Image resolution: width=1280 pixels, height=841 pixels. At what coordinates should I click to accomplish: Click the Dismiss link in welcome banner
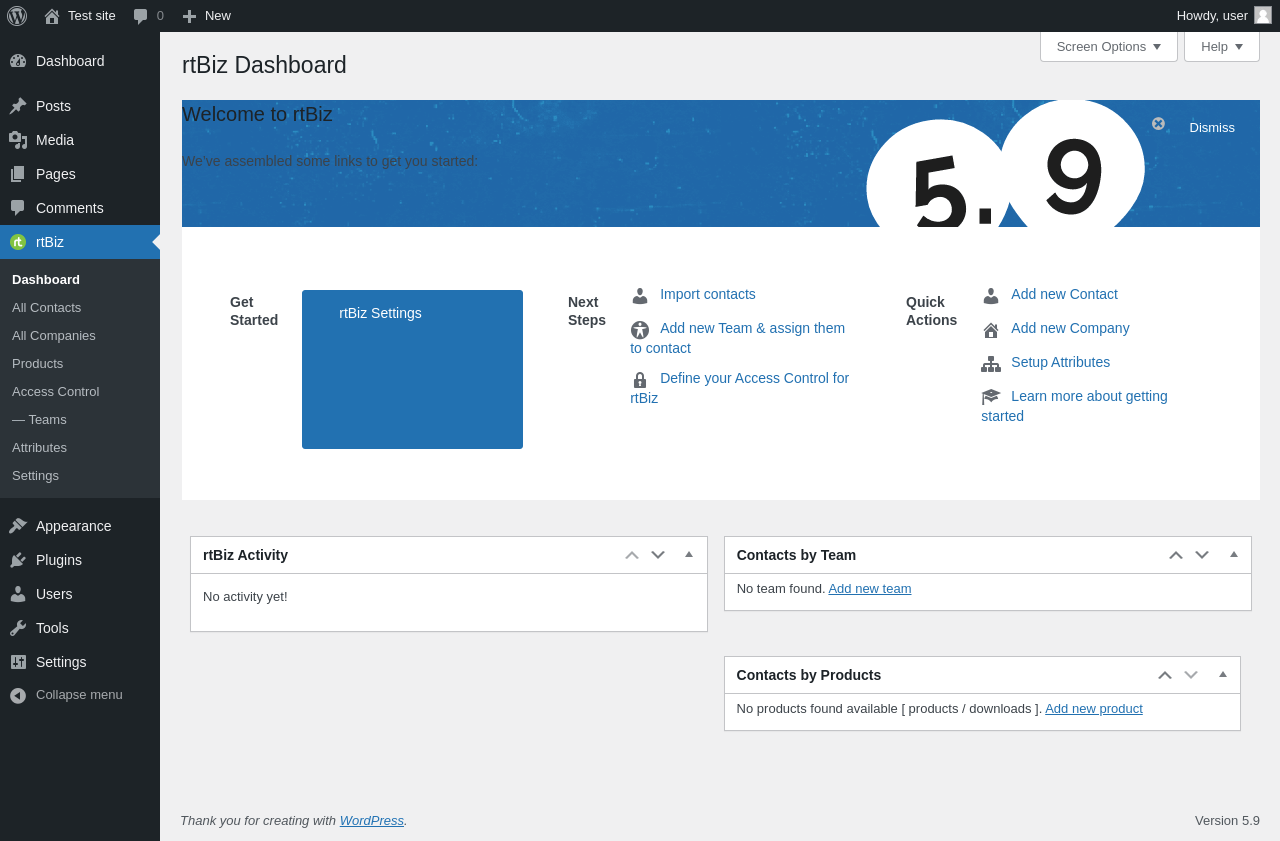(x=1212, y=128)
